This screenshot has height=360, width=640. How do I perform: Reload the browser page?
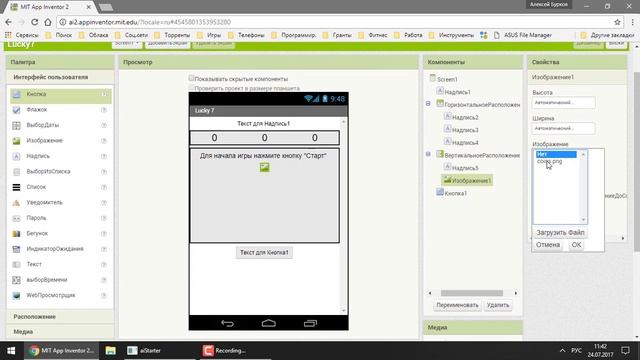[35, 22]
